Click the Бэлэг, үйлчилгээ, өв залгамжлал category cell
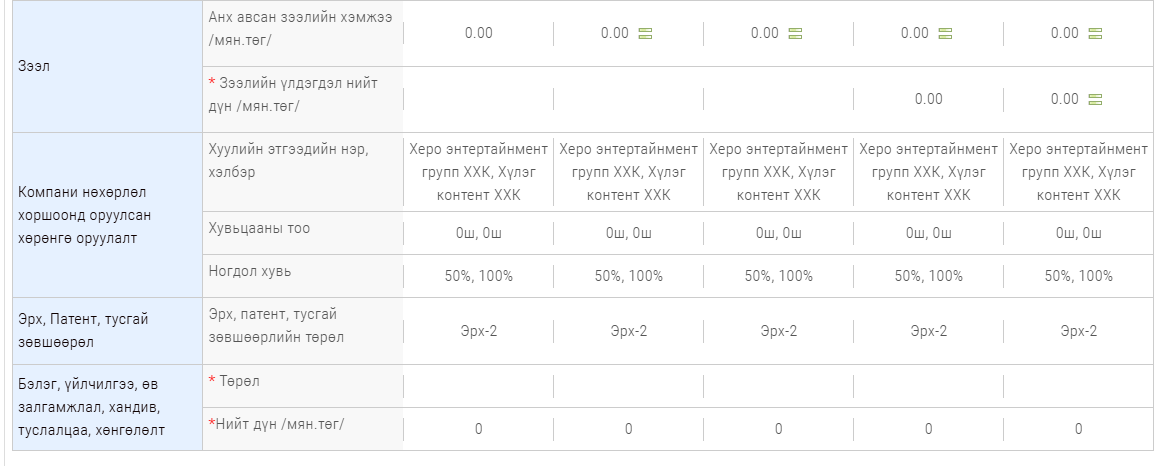The width and height of the screenshot is (1168, 466). coord(108,407)
